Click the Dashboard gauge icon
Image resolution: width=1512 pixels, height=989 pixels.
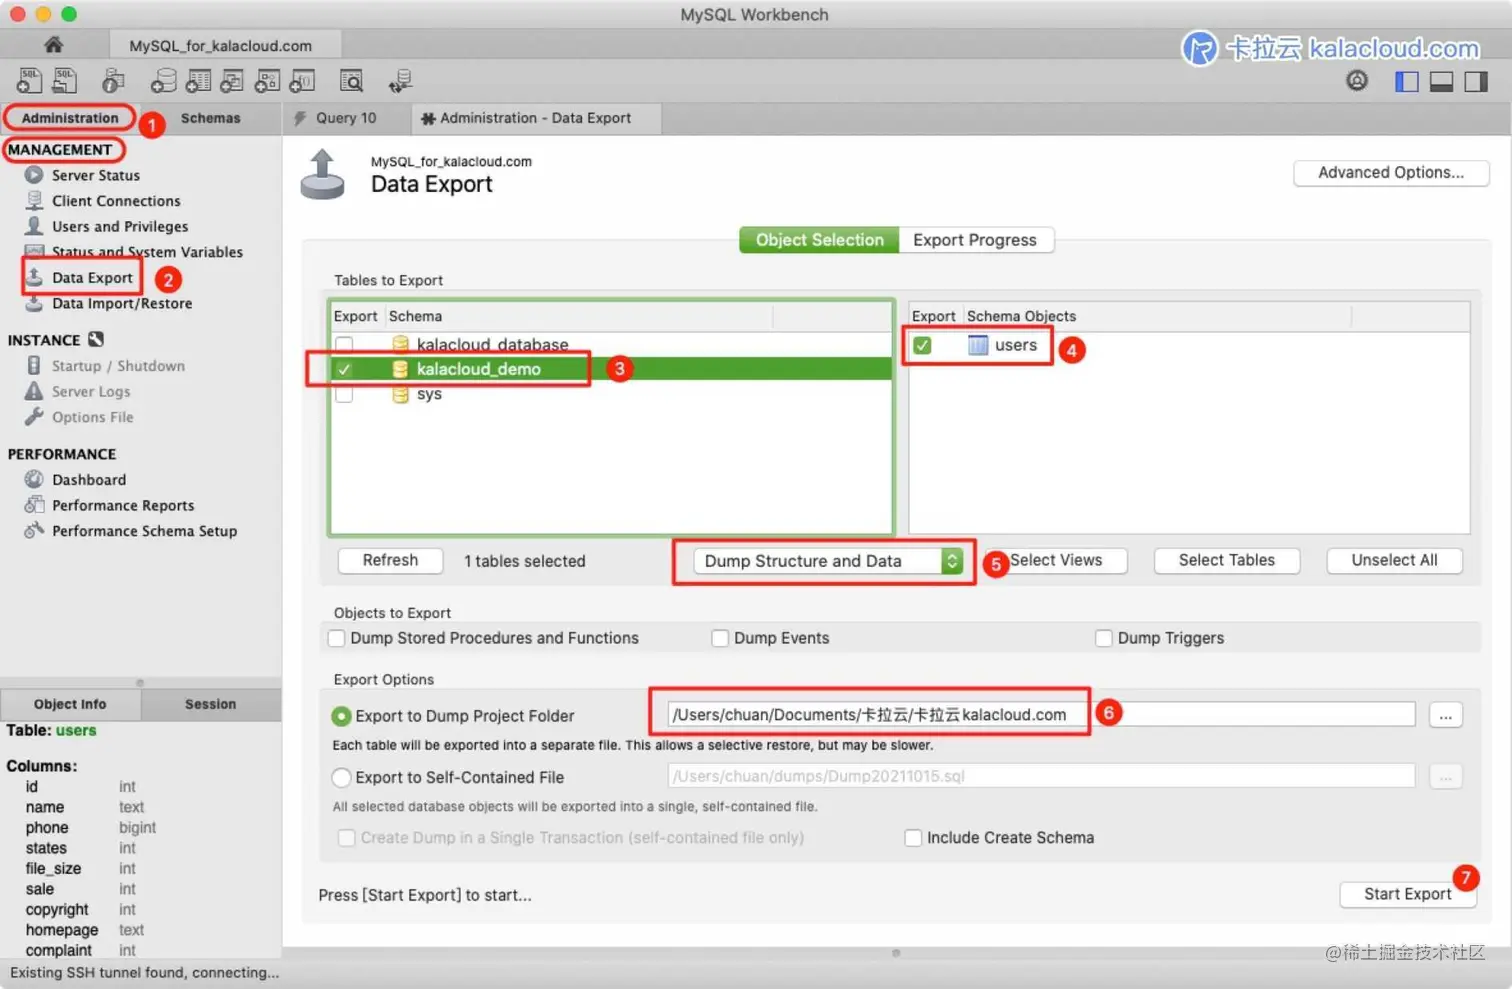point(34,479)
